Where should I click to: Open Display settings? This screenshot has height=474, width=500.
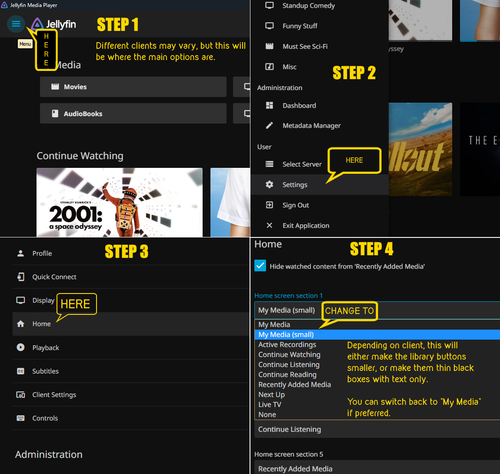click(x=130, y=300)
